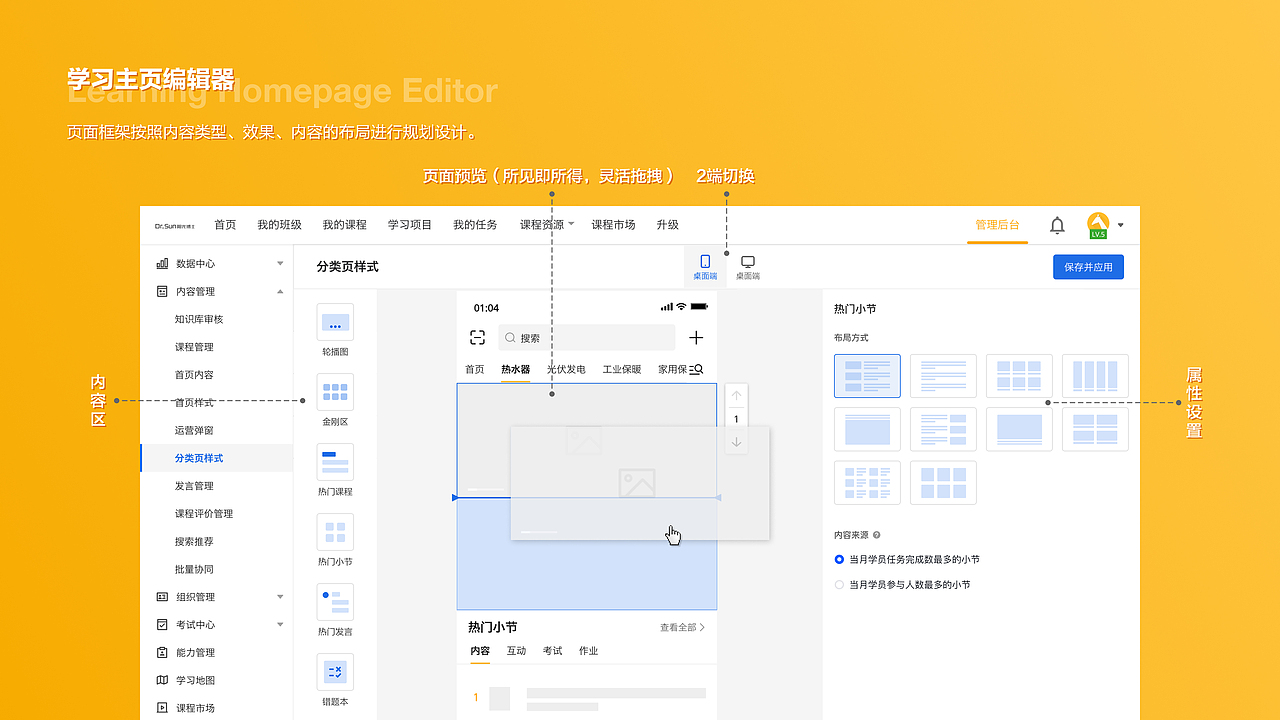The height and width of the screenshot is (720, 1280).
Task: Select the 金刚区 component icon
Action: pyautogui.click(x=335, y=392)
